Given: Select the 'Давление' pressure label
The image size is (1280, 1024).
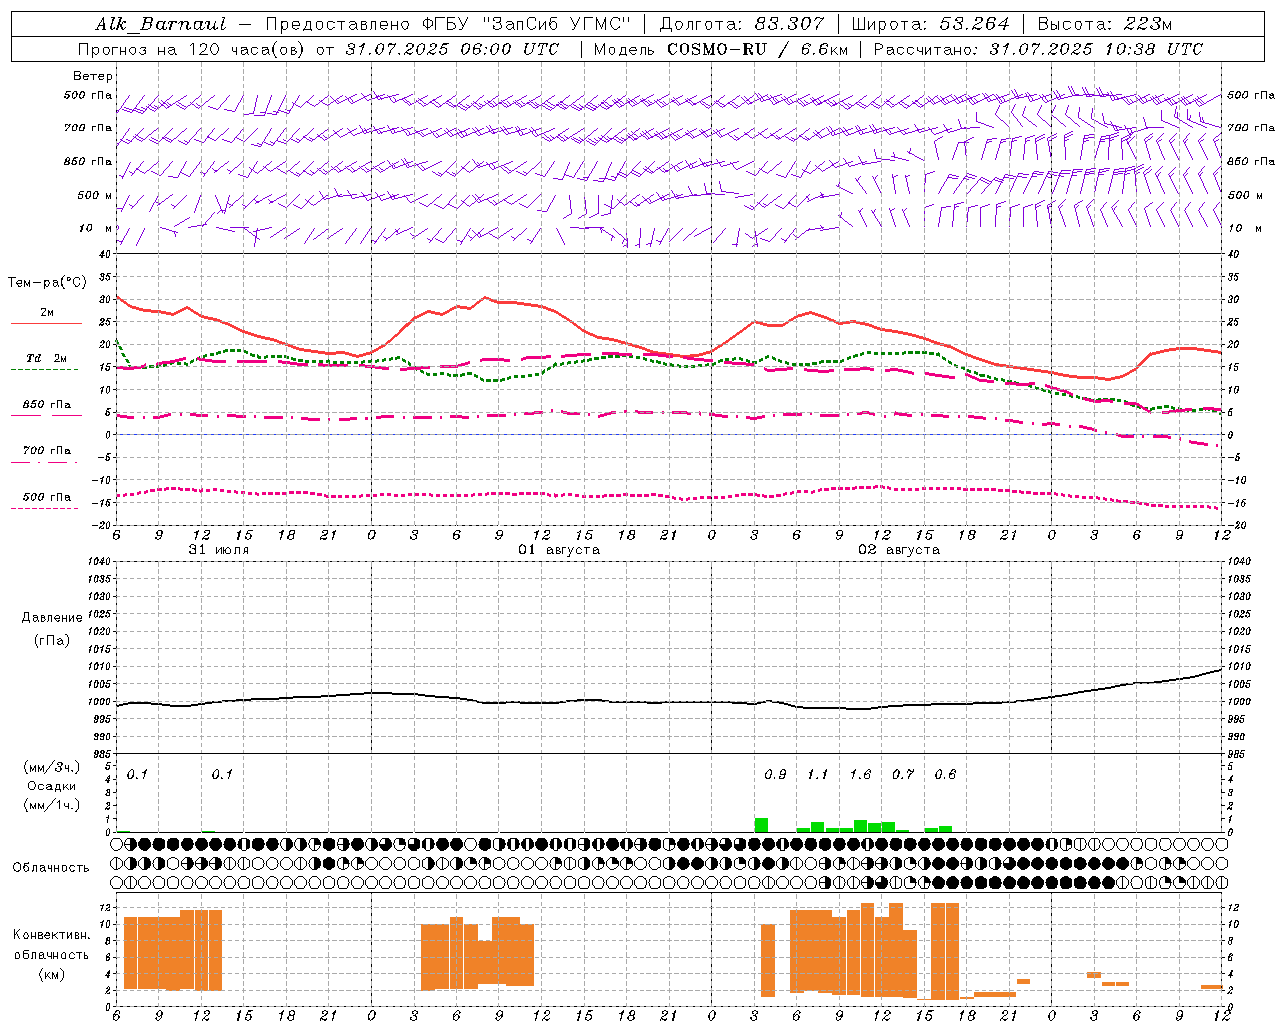Looking at the screenshot, I should click(x=52, y=618).
